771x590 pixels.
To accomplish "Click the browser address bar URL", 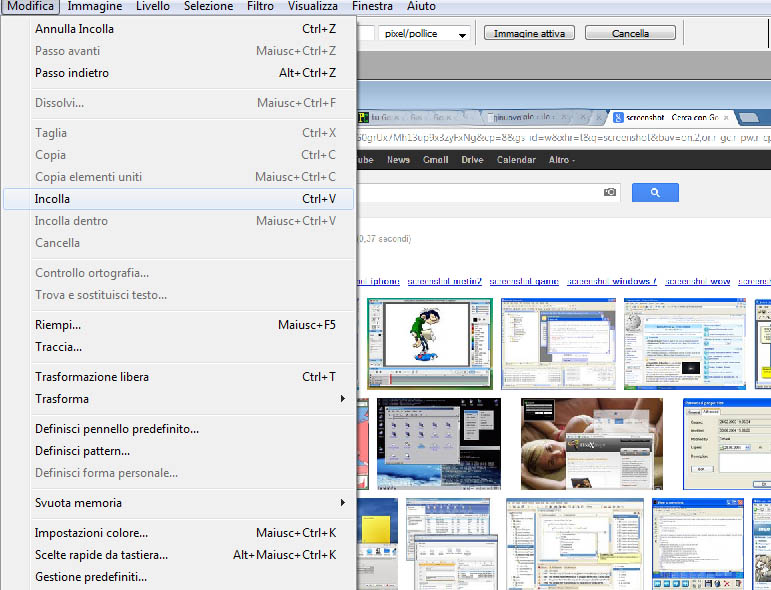I will (564, 138).
